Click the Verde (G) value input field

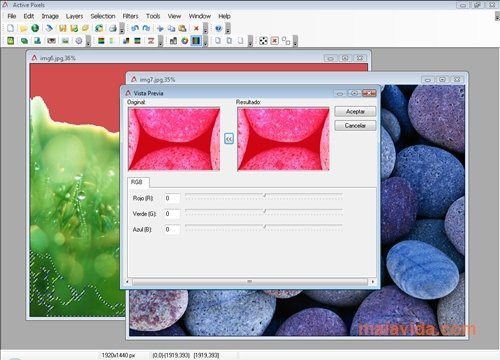pyautogui.click(x=172, y=214)
